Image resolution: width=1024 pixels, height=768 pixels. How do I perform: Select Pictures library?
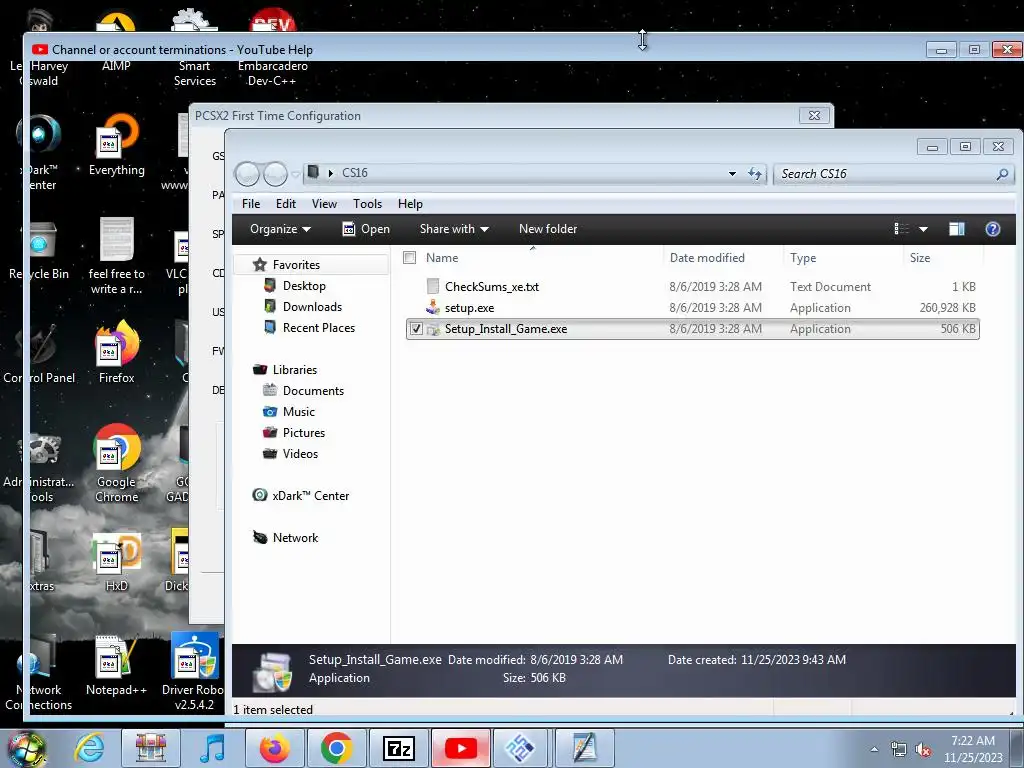click(x=304, y=432)
